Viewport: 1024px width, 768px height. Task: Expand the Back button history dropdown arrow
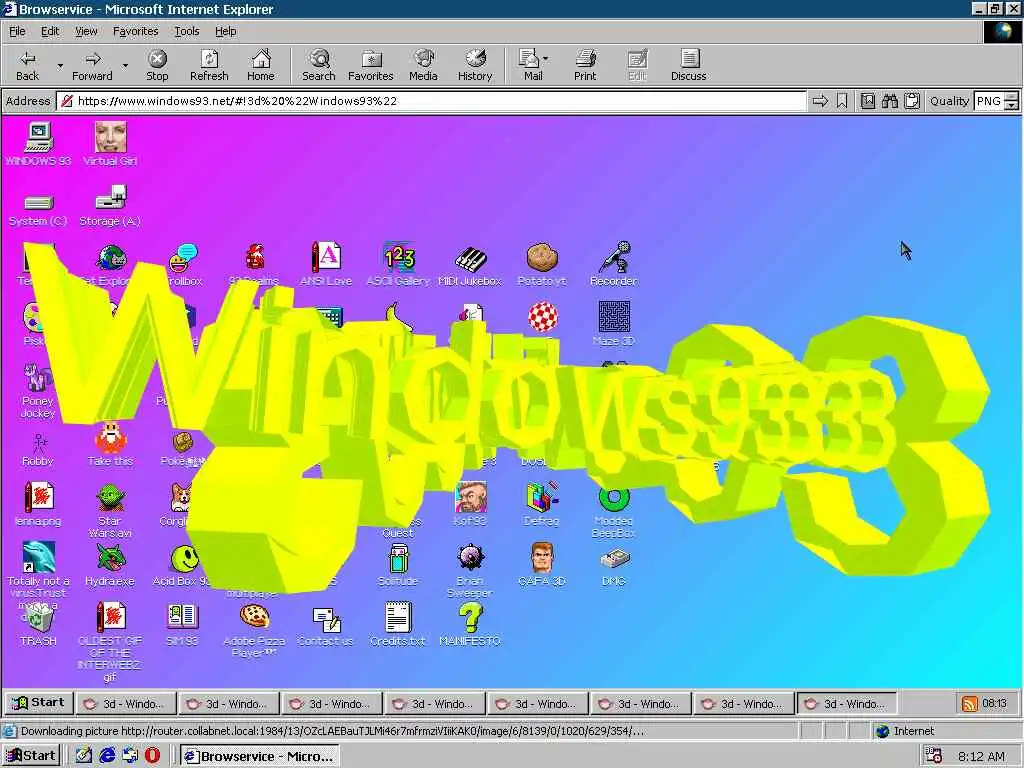click(x=60, y=65)
